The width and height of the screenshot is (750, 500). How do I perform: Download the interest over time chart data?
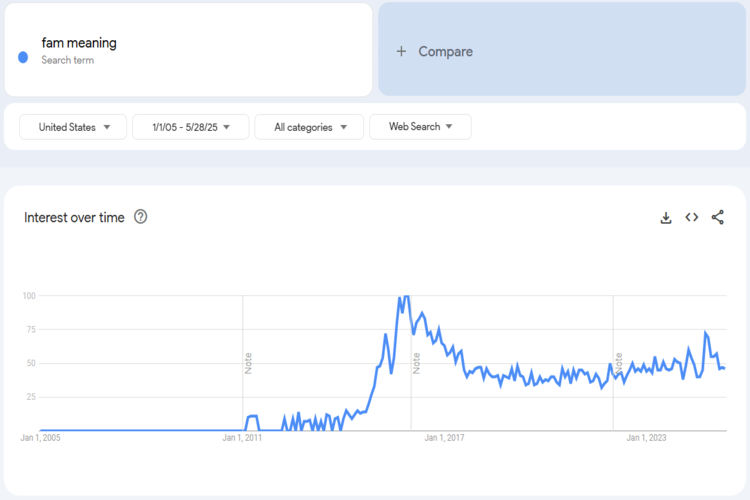(x=666, y=218)
